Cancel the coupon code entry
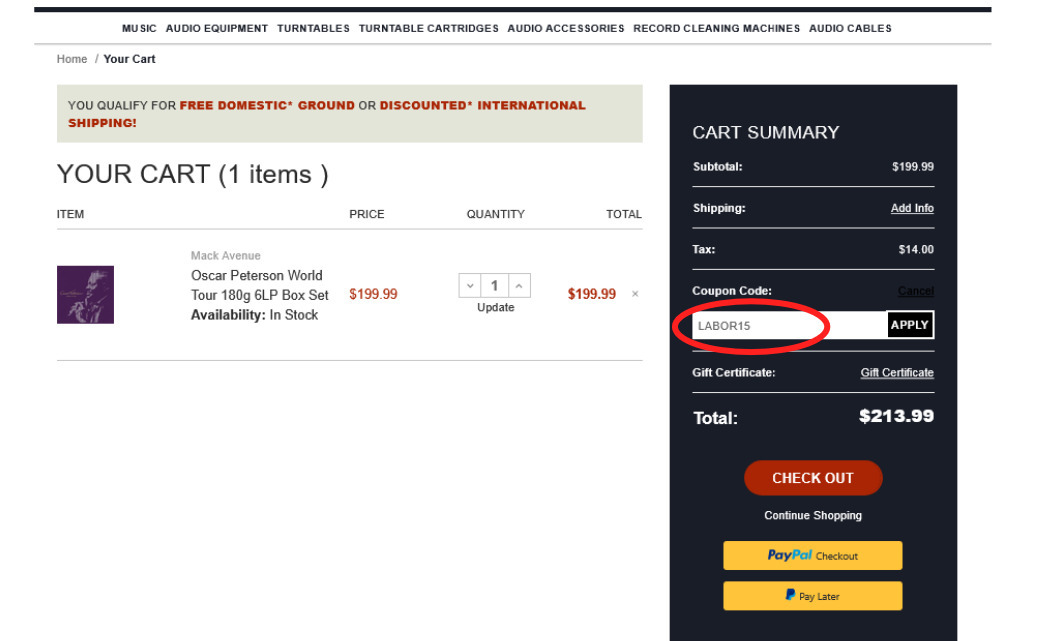Image resolution: width=1047 pixels, height=641 pixels. 915,291
